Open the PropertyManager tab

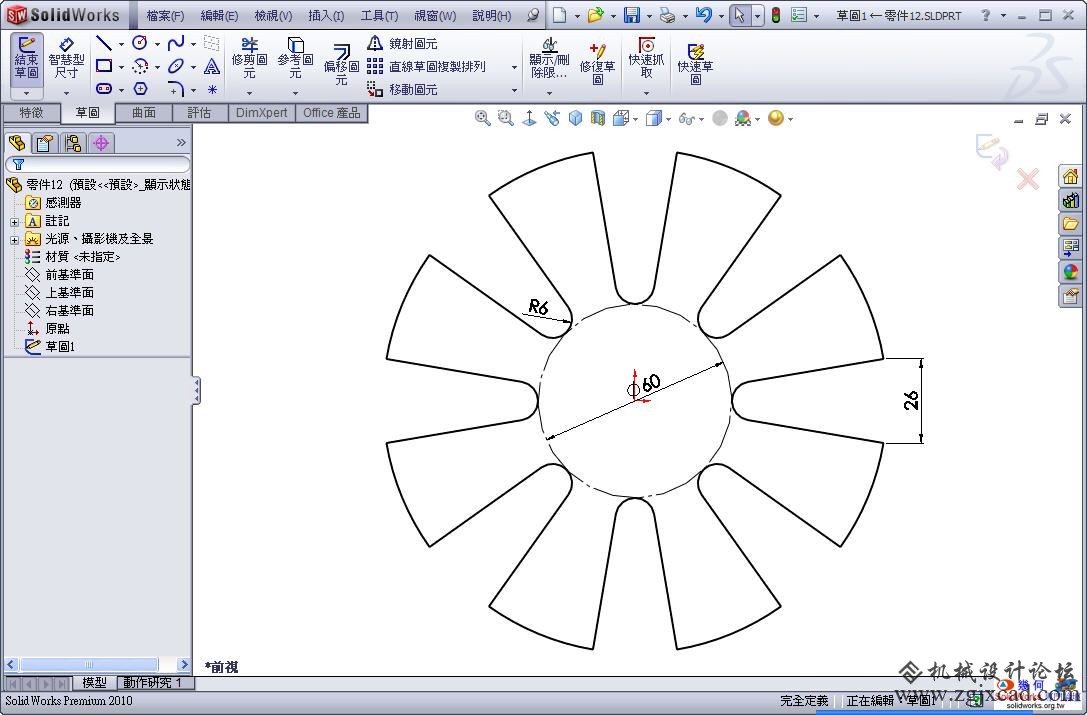pos(45,143)
